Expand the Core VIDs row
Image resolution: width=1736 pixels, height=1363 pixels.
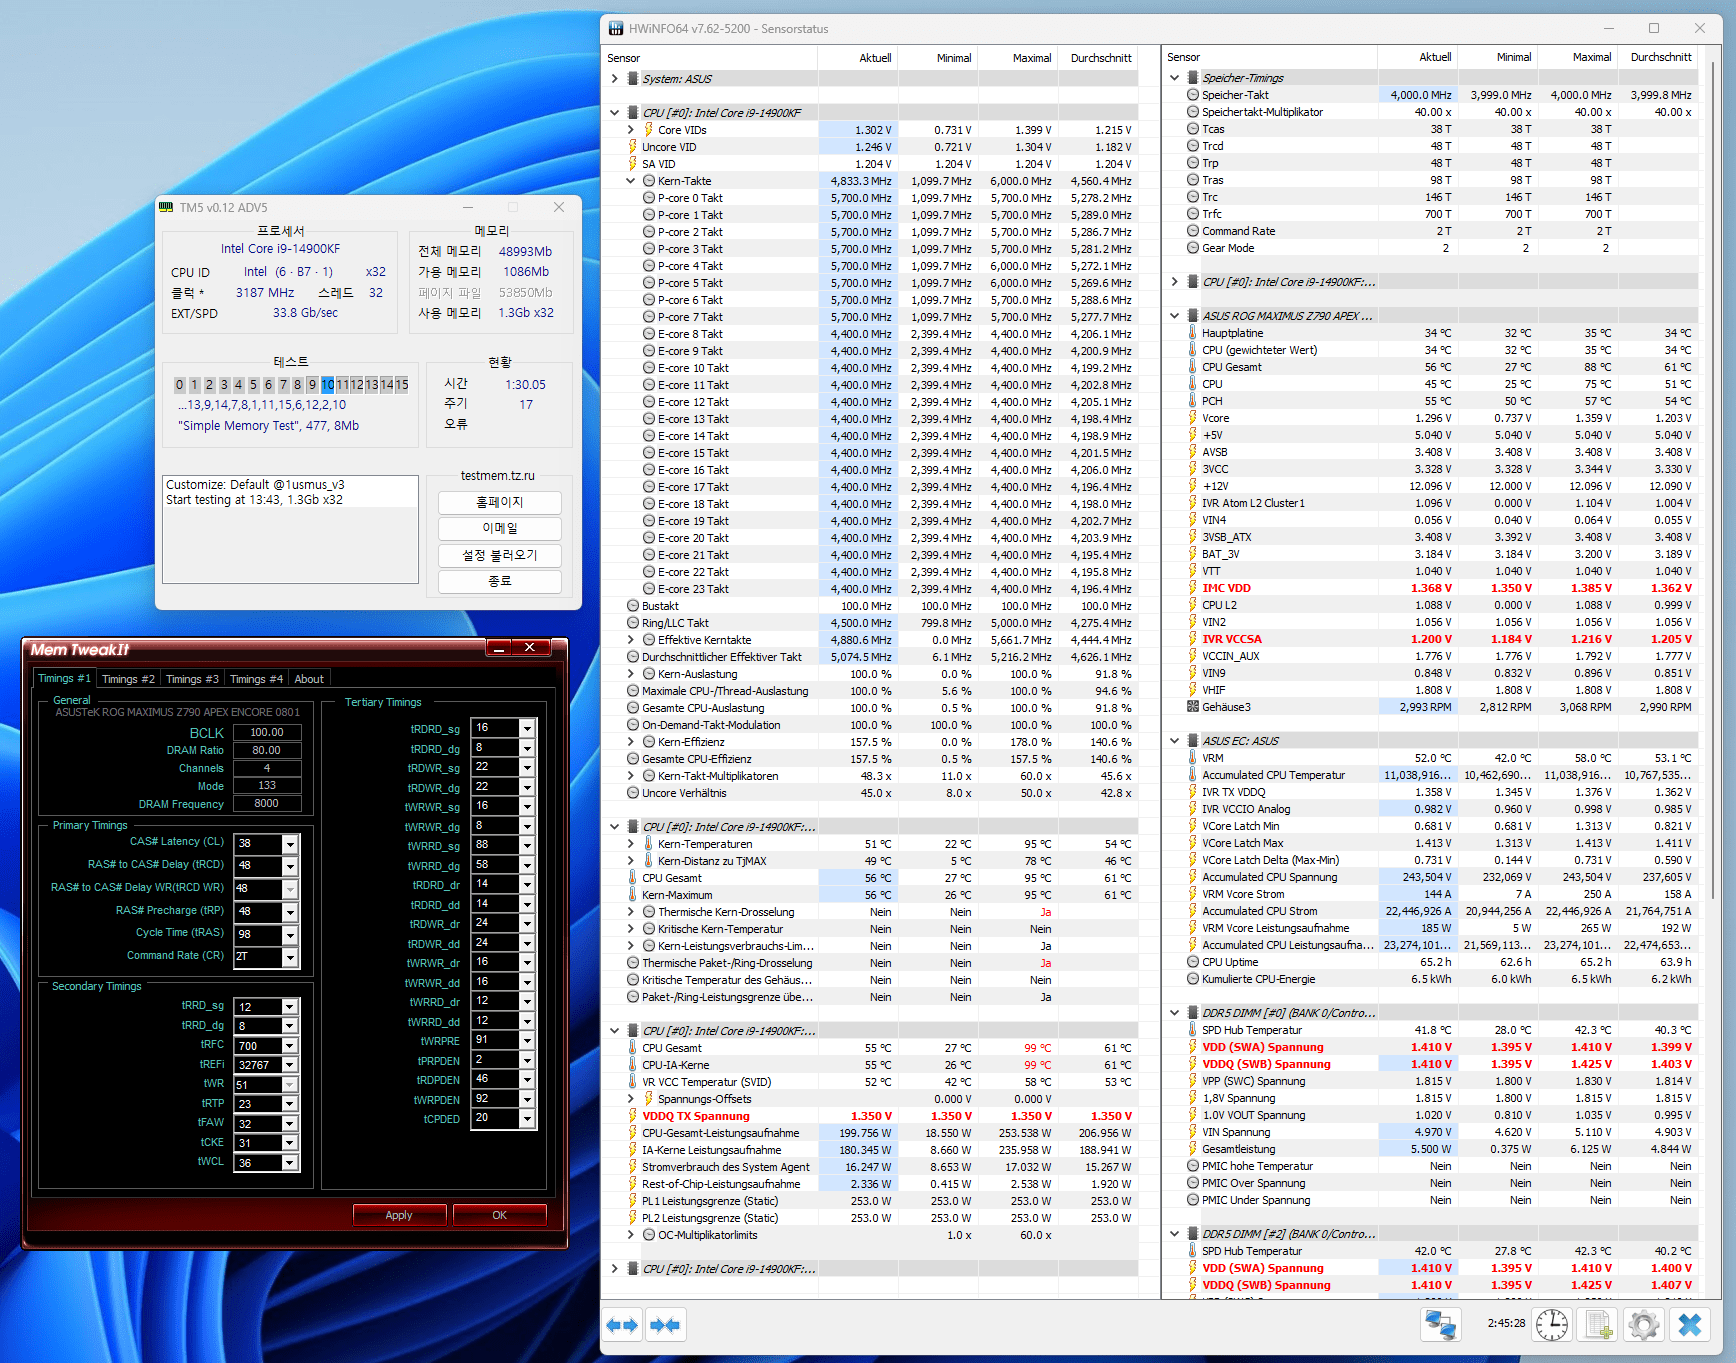pyautogui.click(x=630, y=130)
